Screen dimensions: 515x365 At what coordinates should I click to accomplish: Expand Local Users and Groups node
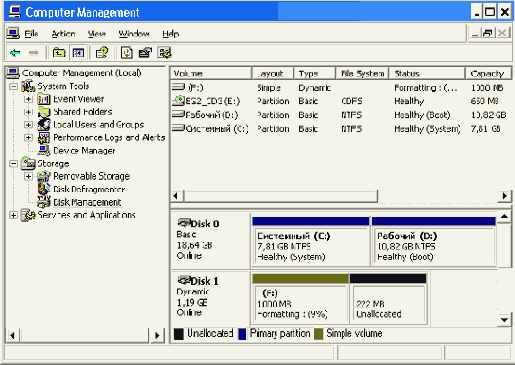(28, 125)
